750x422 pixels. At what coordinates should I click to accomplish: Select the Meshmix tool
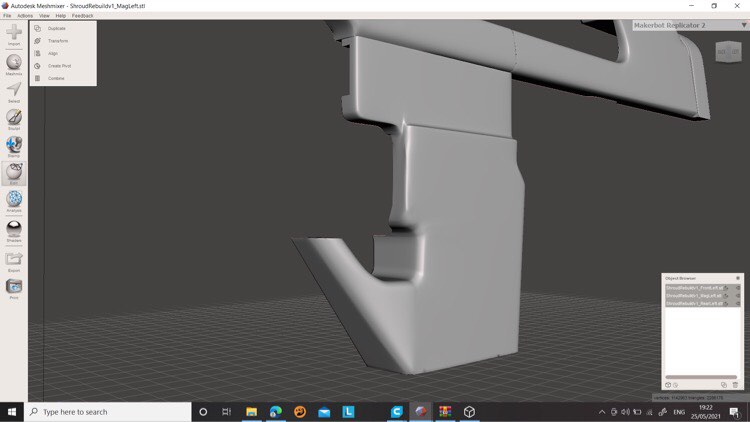(x=14, y=63)
